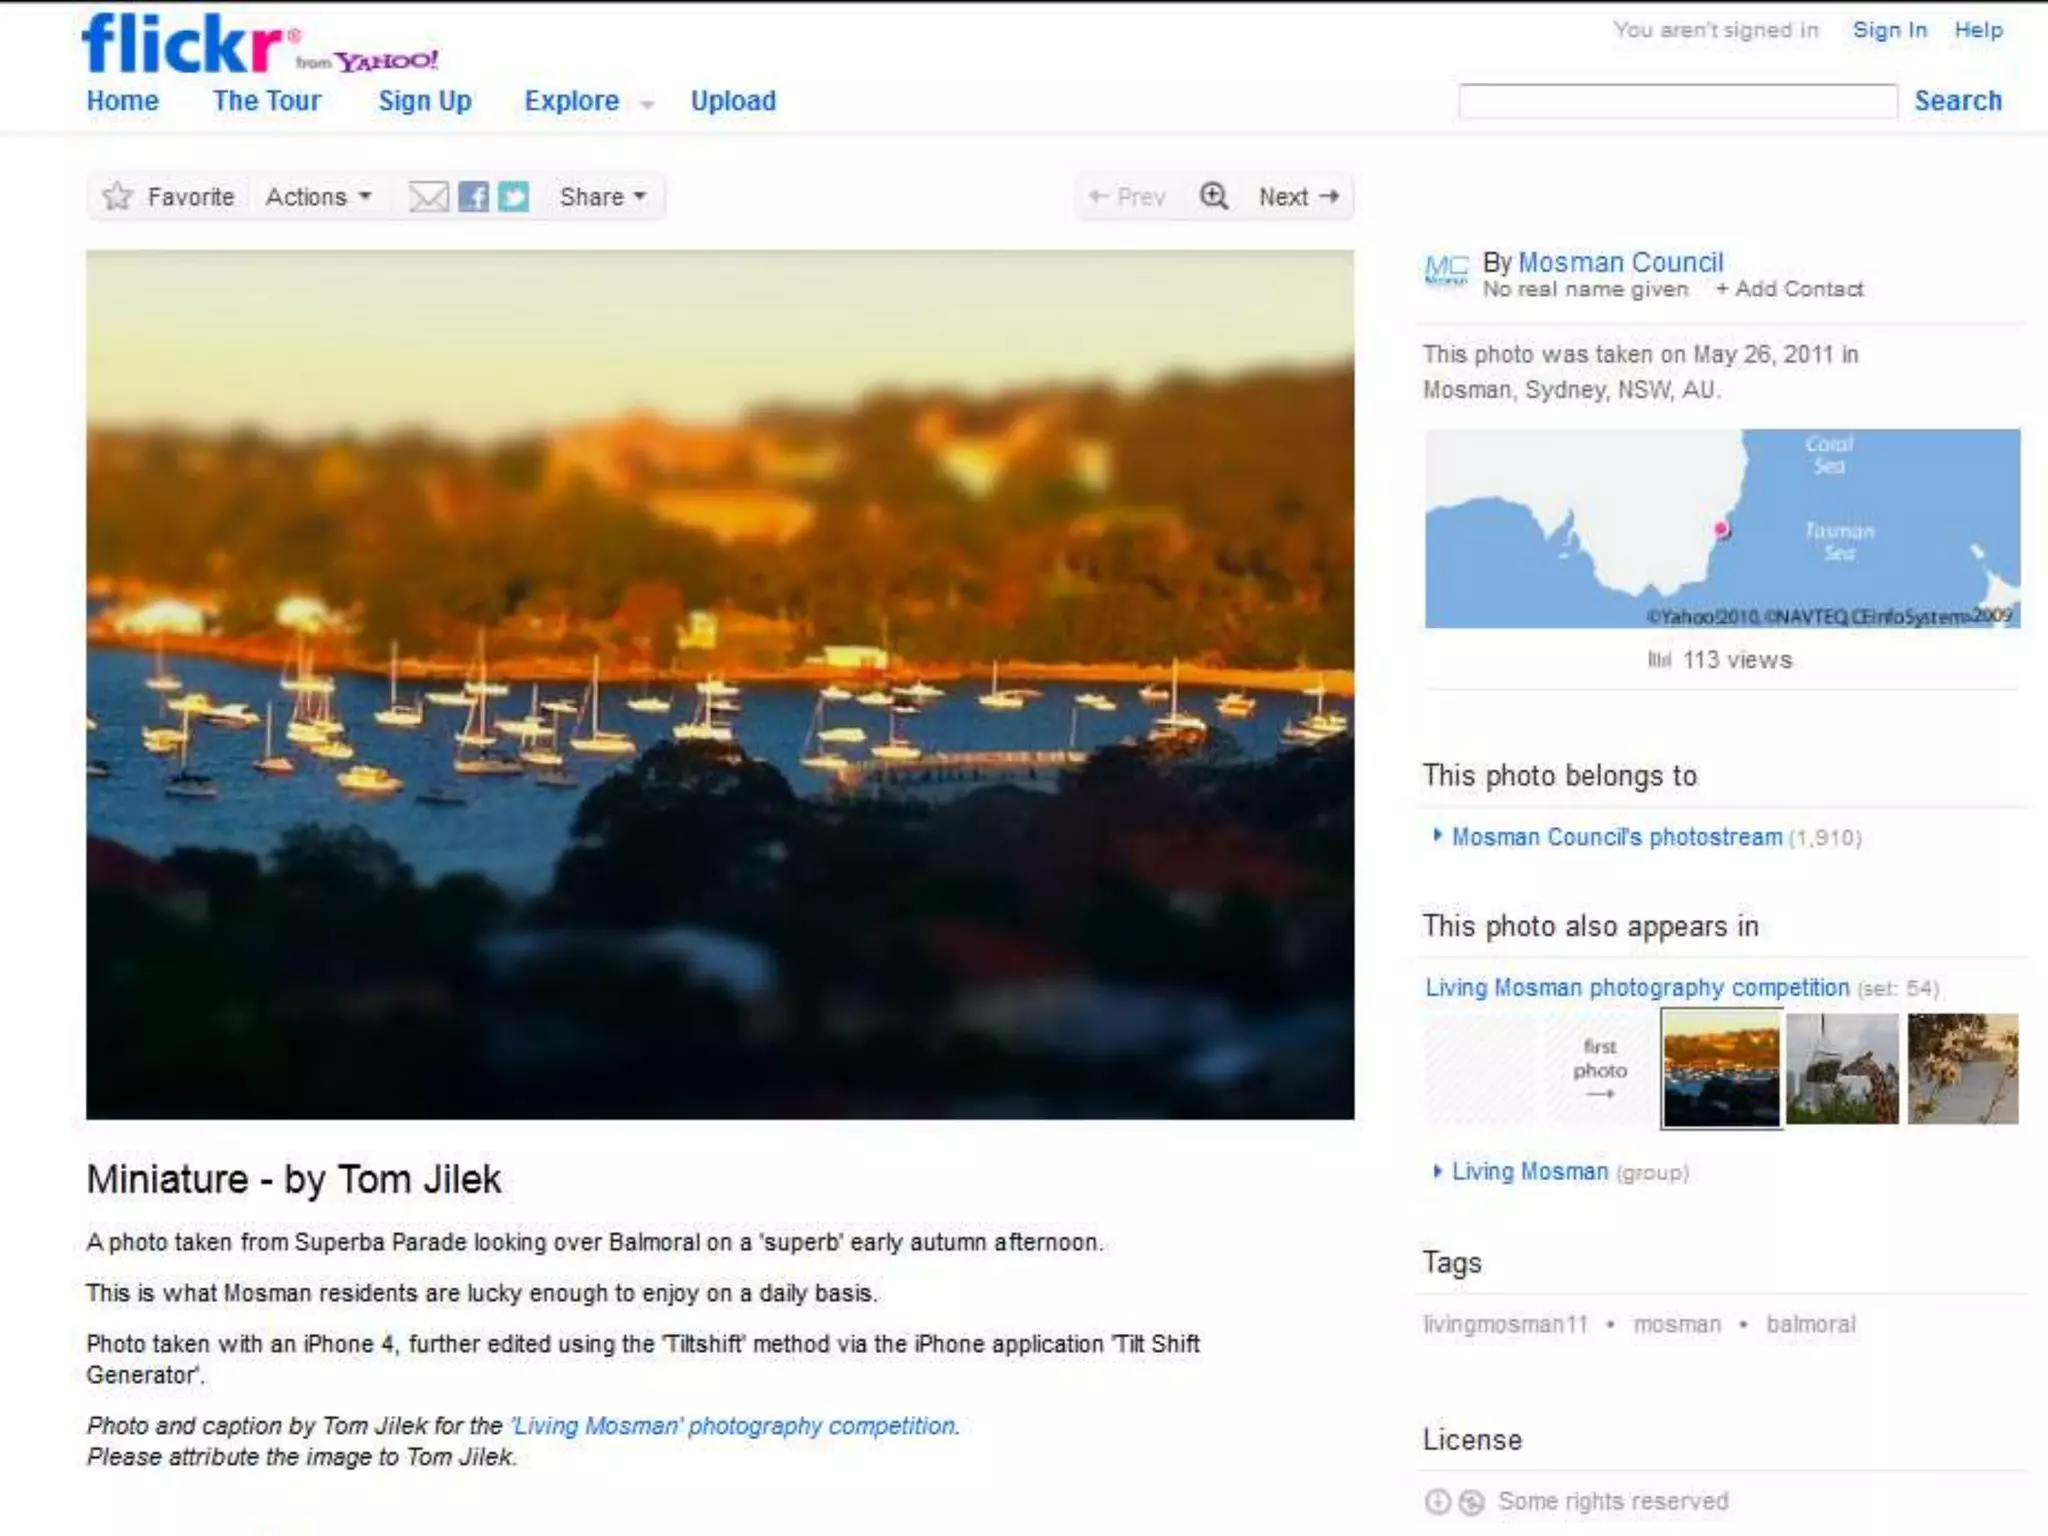Click the Sign In link
Viewport: 2048px width, 1536px height.
click(1889, 30)
